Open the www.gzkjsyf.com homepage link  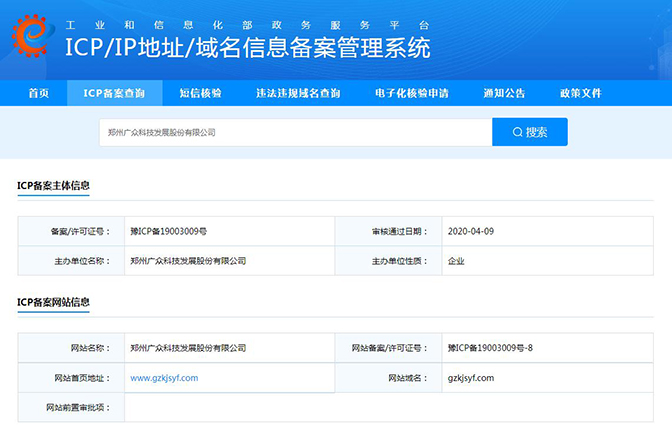164,378
